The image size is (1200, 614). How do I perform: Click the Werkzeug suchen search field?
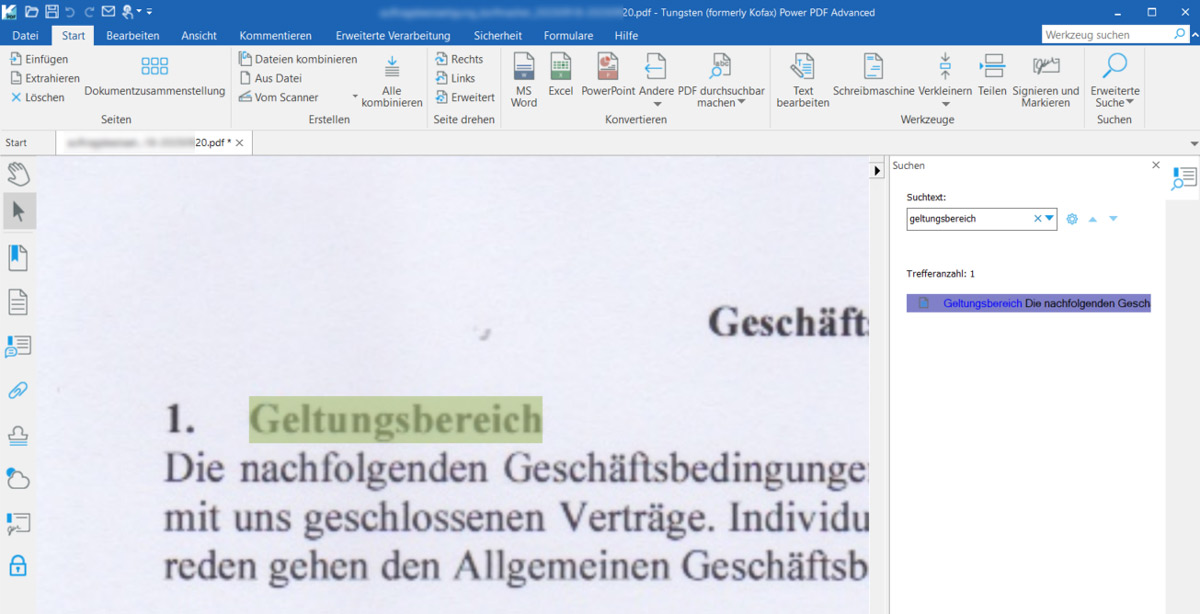[x=1106, y=35]
